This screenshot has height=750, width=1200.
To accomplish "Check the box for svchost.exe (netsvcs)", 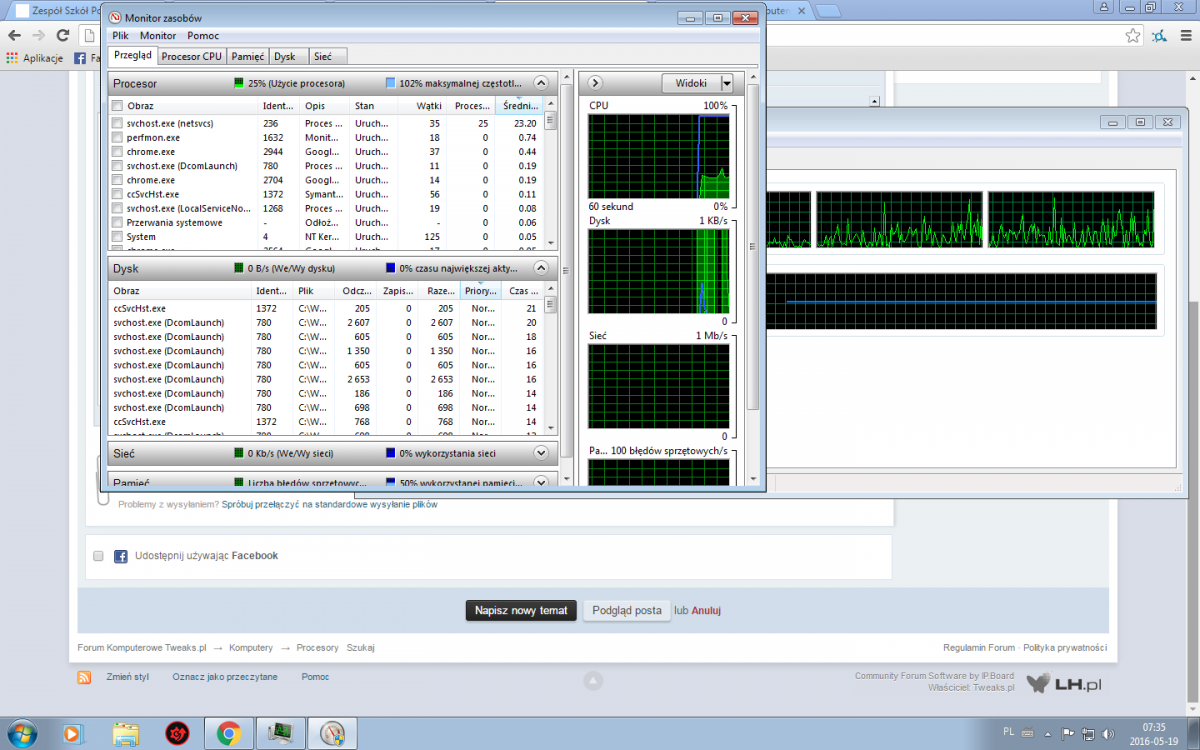I will (118, 123).
